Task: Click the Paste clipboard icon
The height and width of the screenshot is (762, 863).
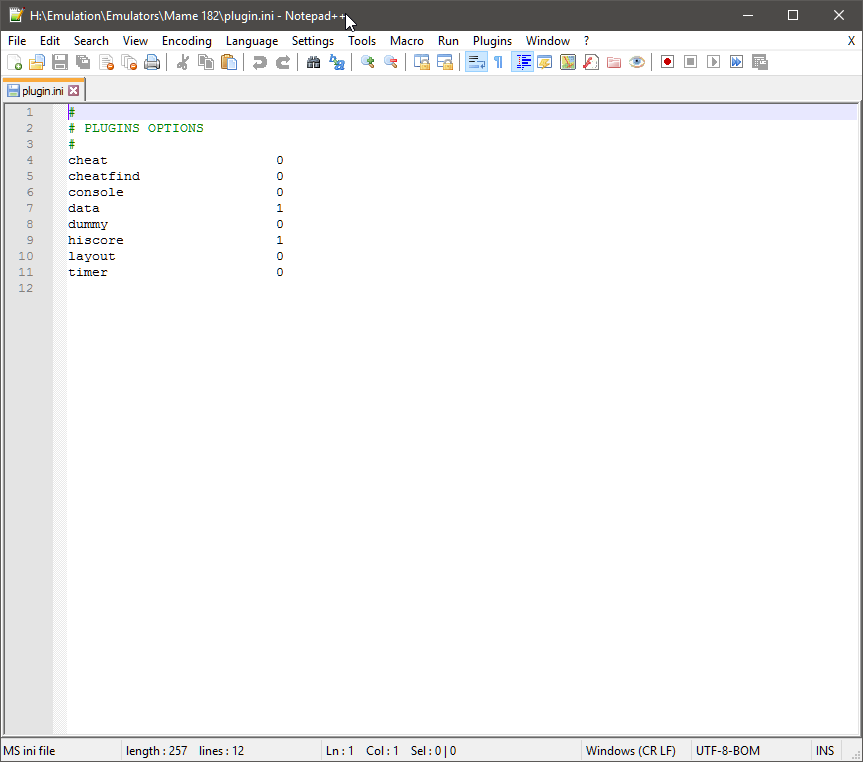Action: click(229, 62)
